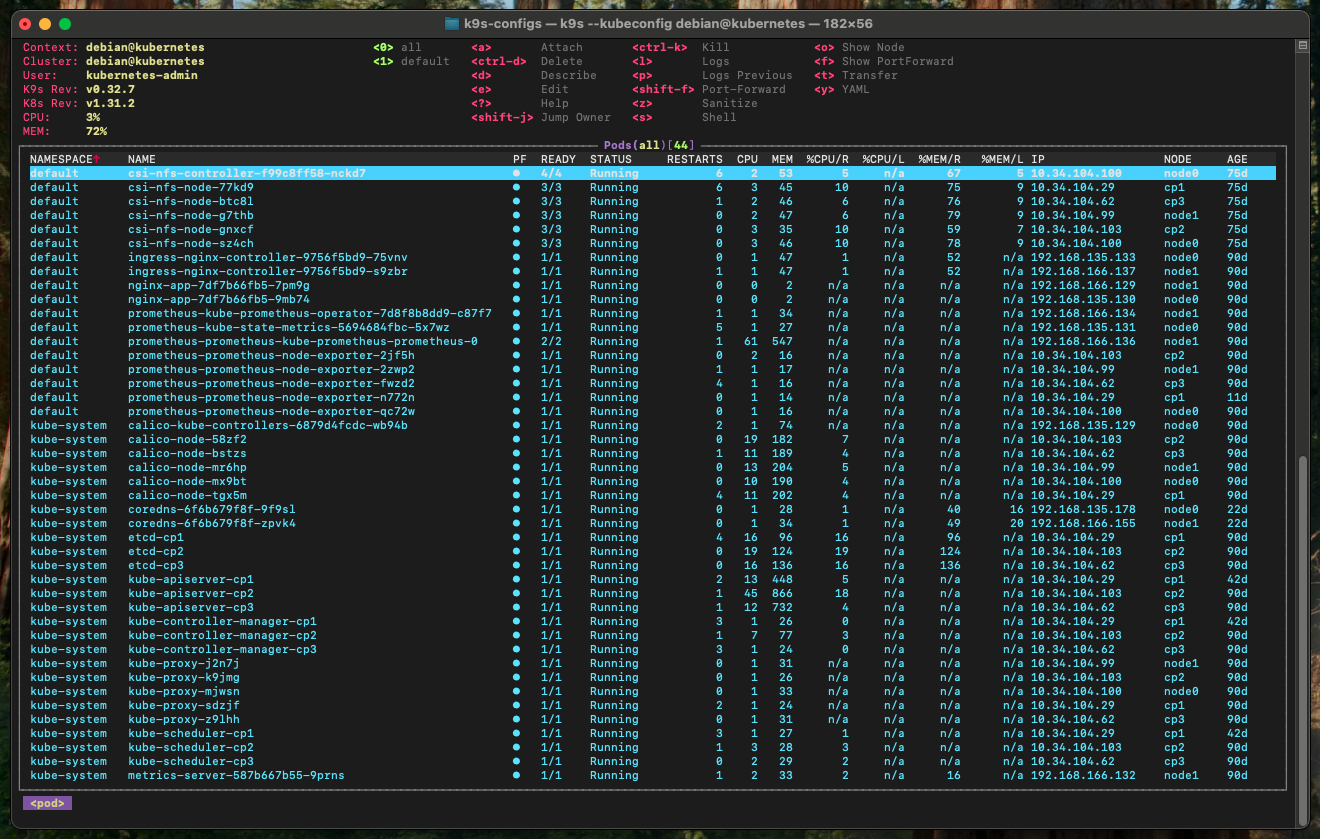Click the NAMESPACE column sort arrow
This screenshot has width=1320, height=839.
(x=97, y=159)
